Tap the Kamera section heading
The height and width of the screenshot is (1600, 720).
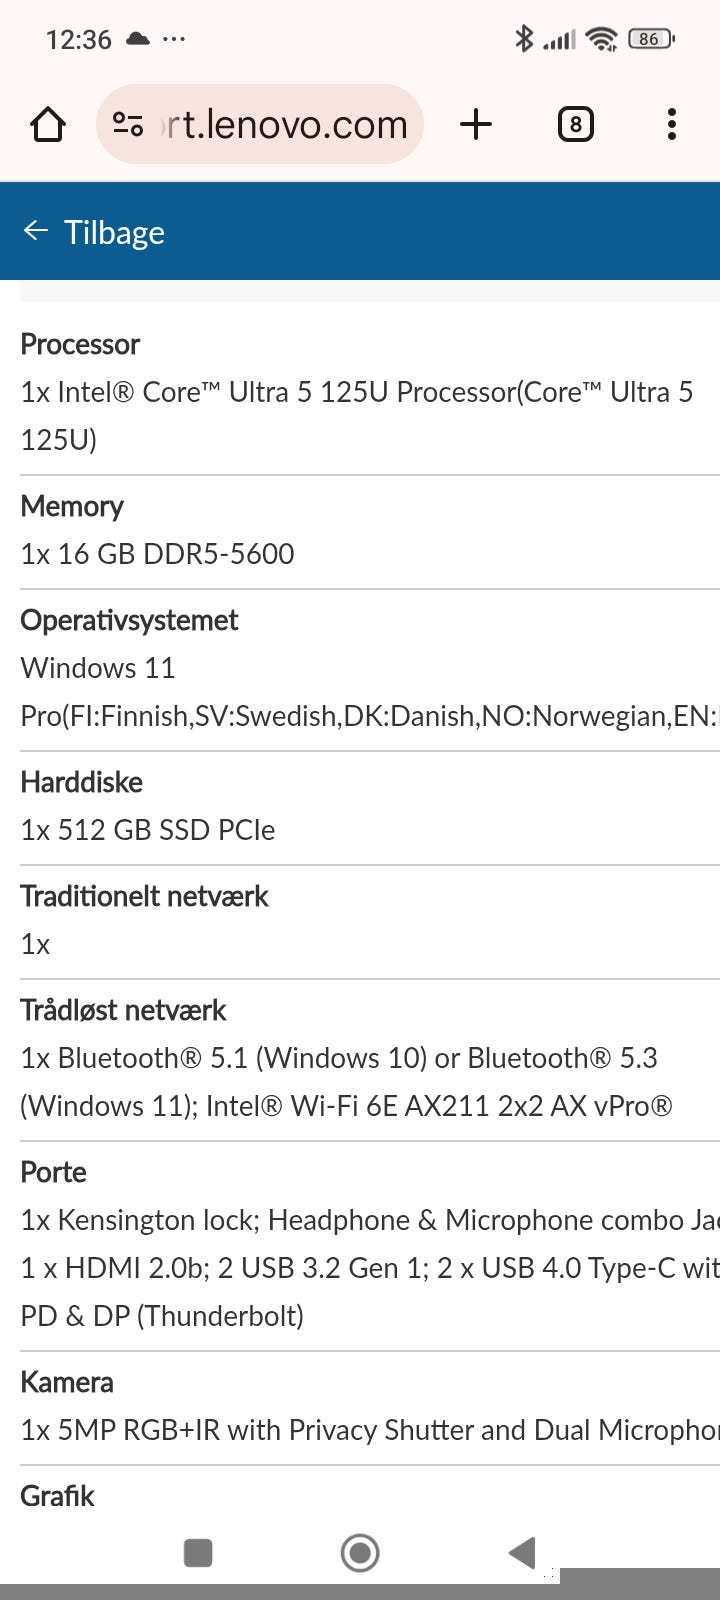[67, 1382]
